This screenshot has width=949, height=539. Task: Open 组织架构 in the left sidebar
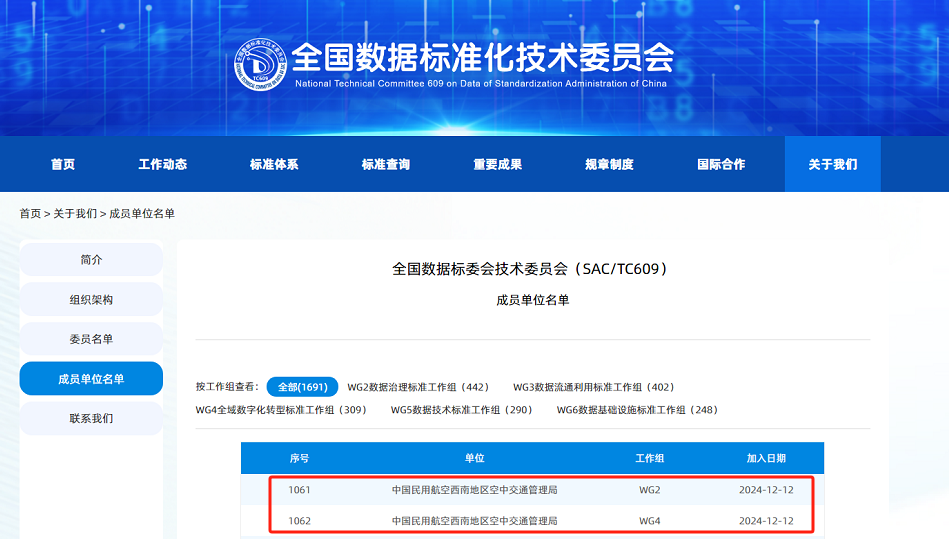point(91,300)
